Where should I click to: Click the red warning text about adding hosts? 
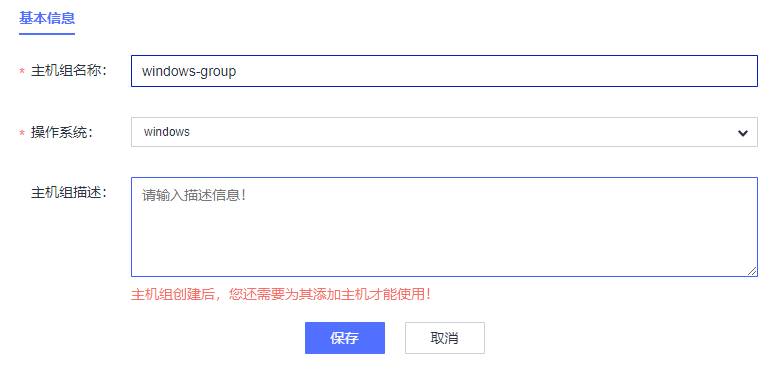pyautogui.click(x=281, y=295)
